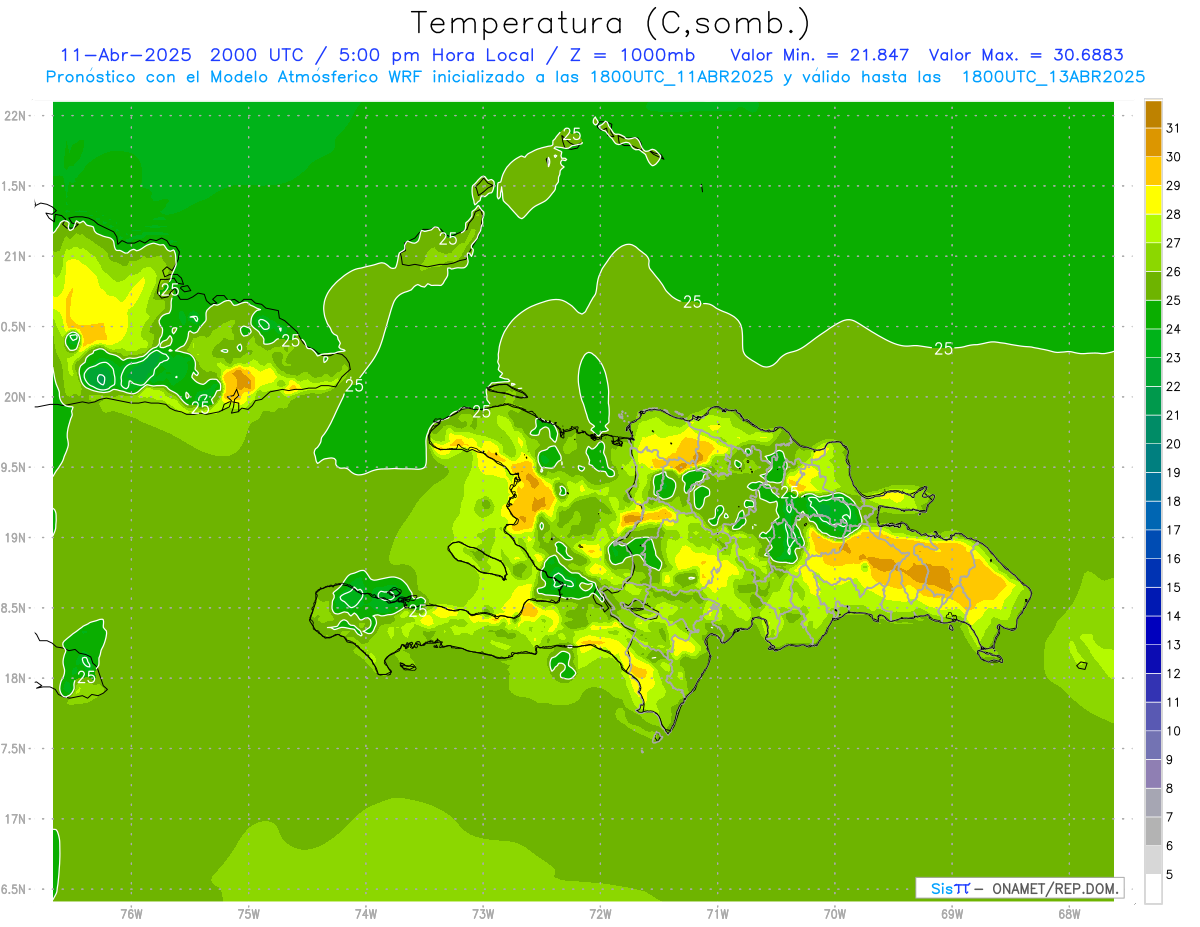The width and height of the screenshot is (1200, 927).
Task: Click the 19N latitude axis label
Action: tap(17, 538)
